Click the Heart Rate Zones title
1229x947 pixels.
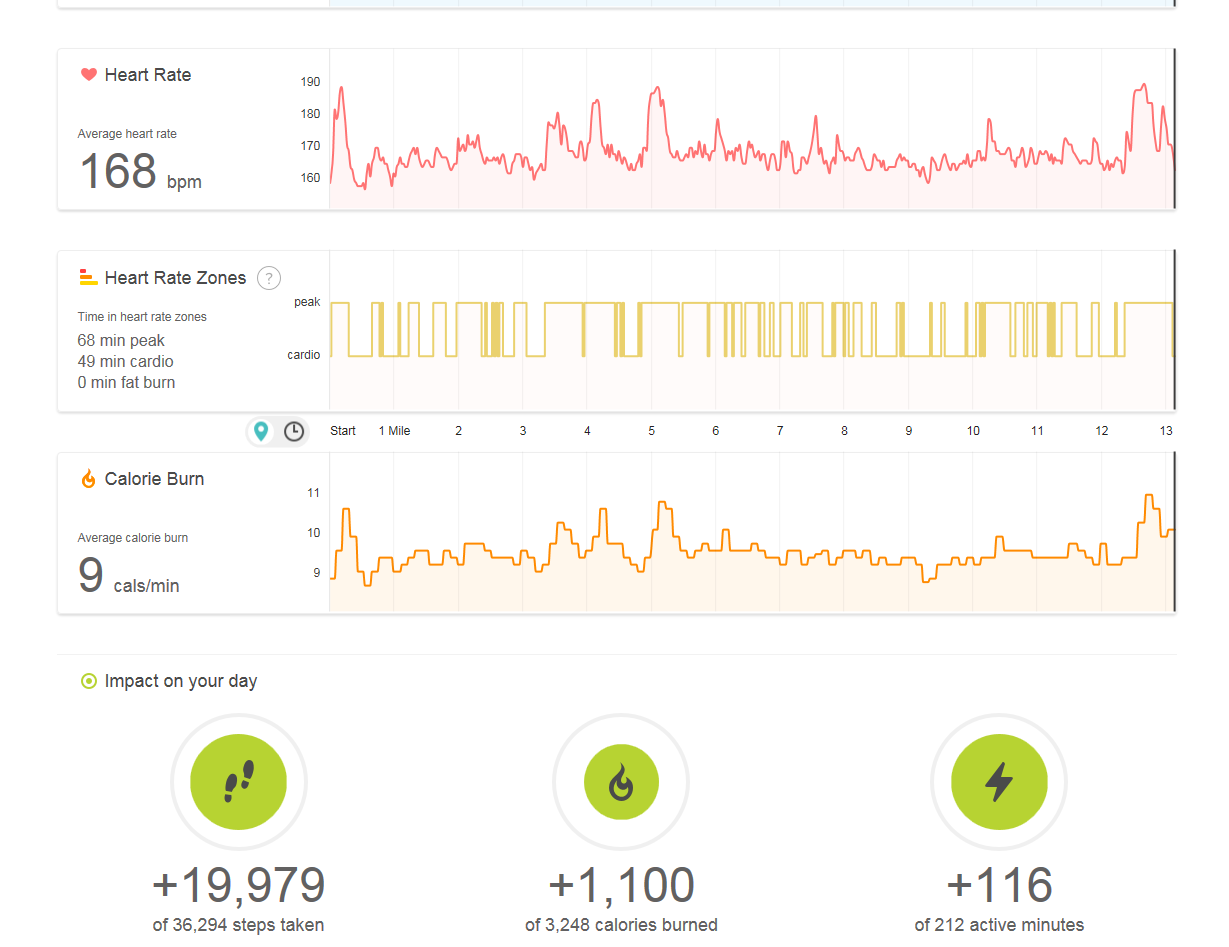tap(175, 278)
